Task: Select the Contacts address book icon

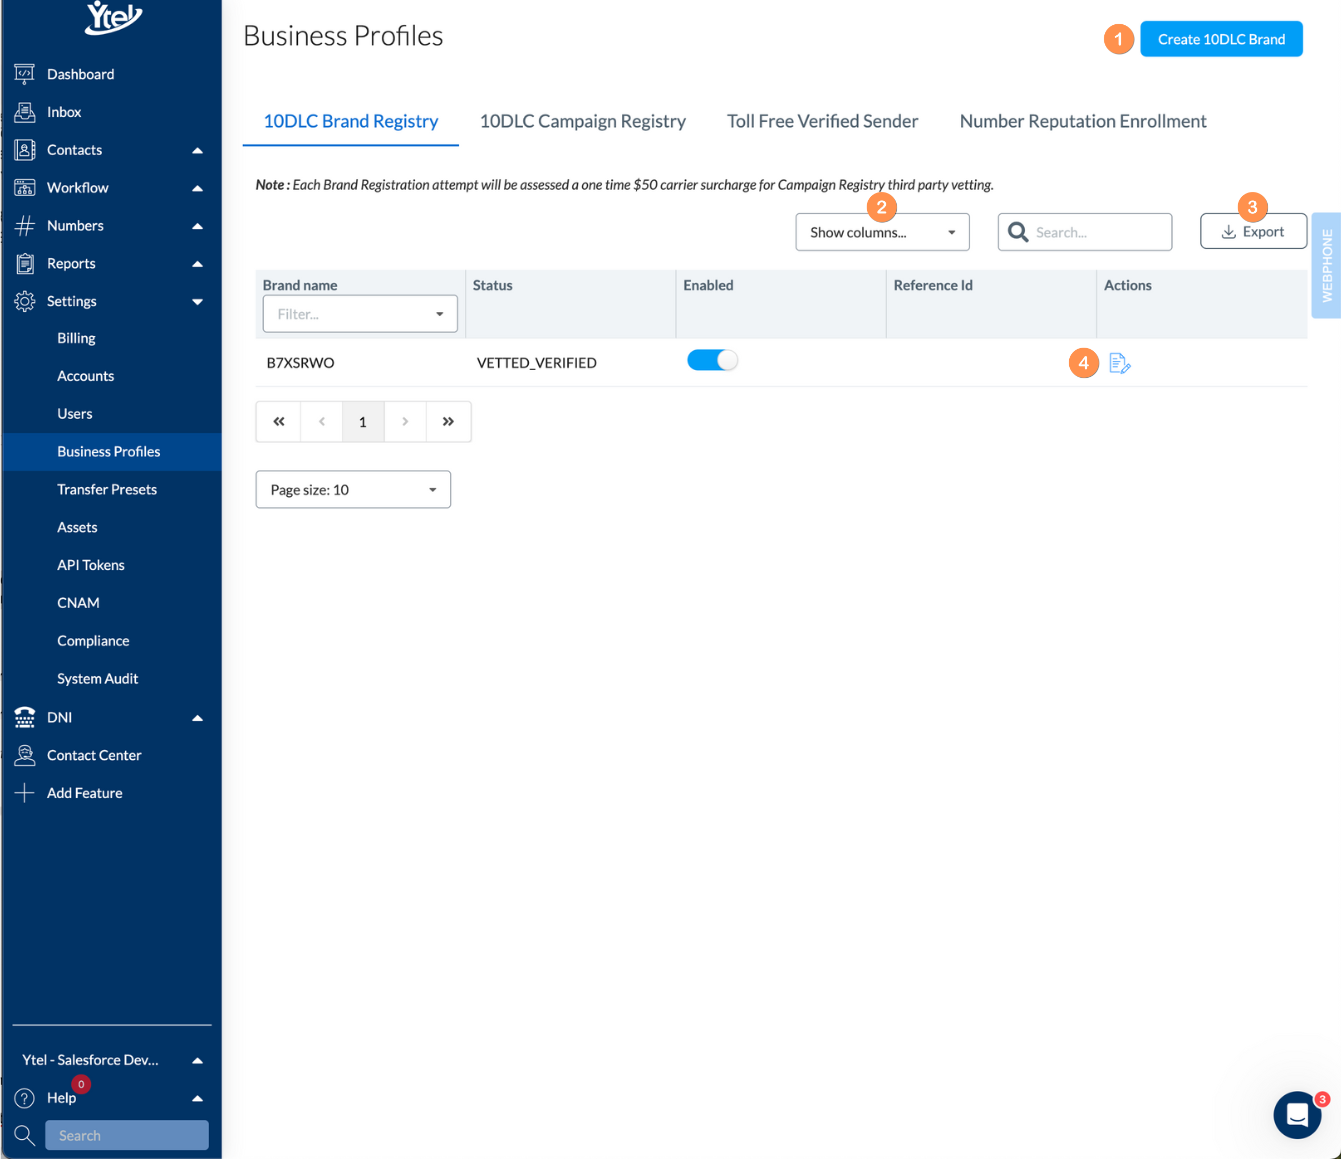Action: tap(25, 150)
